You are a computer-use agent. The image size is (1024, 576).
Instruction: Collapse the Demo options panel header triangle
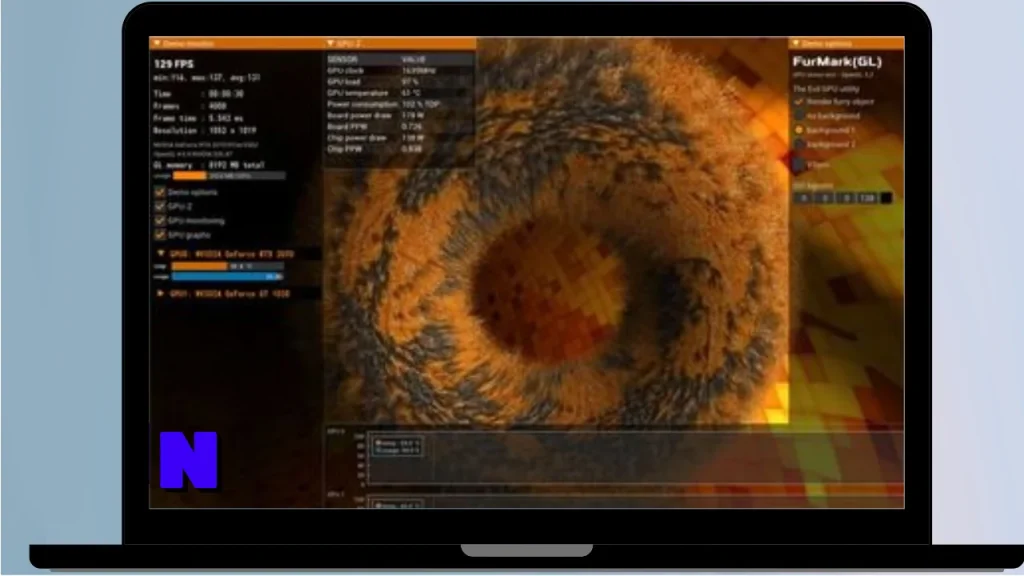coord(796,43)
